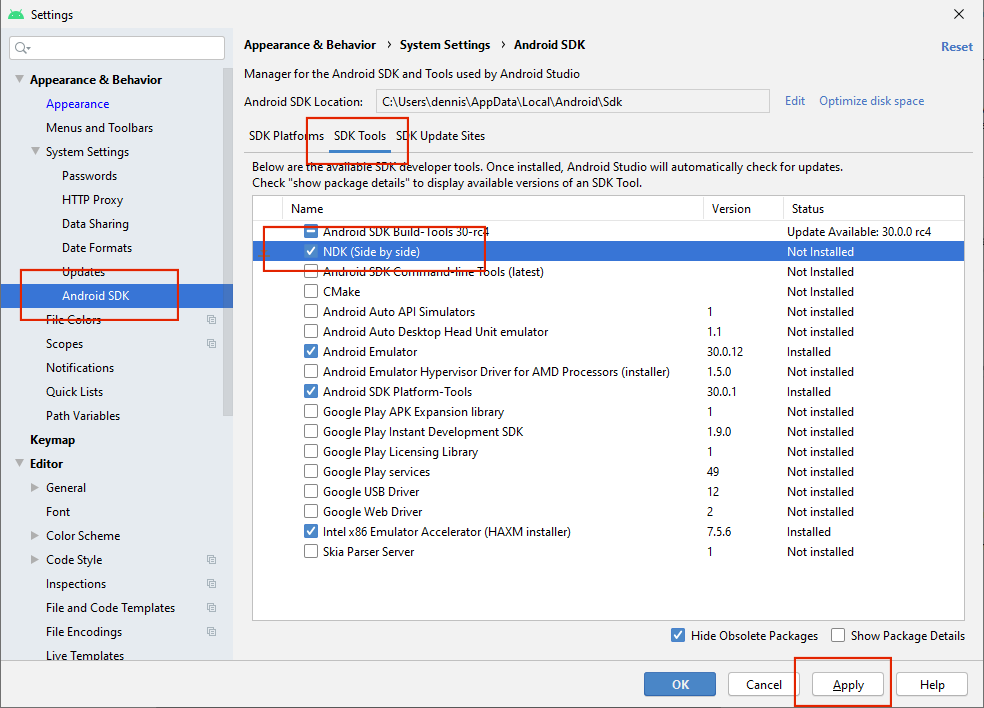Click the Apply button

click(x=846, y=684)
